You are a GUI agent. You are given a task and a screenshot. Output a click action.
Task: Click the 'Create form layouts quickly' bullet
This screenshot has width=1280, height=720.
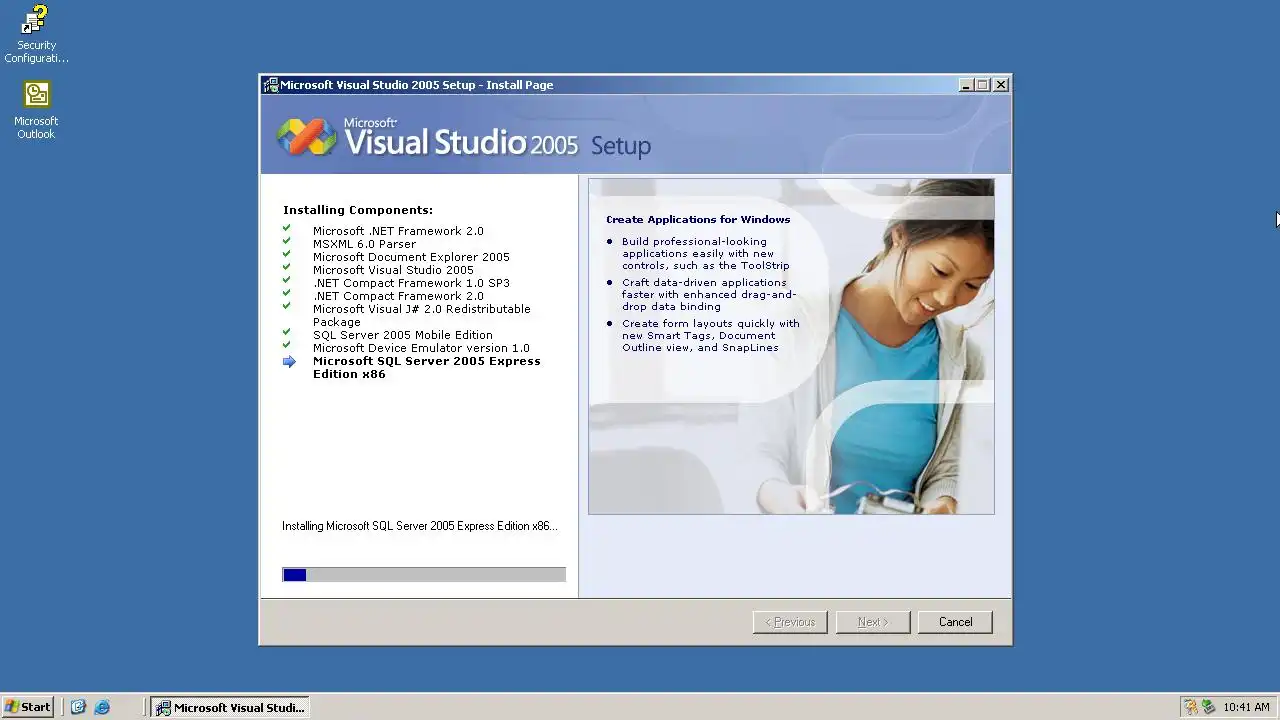710,336
